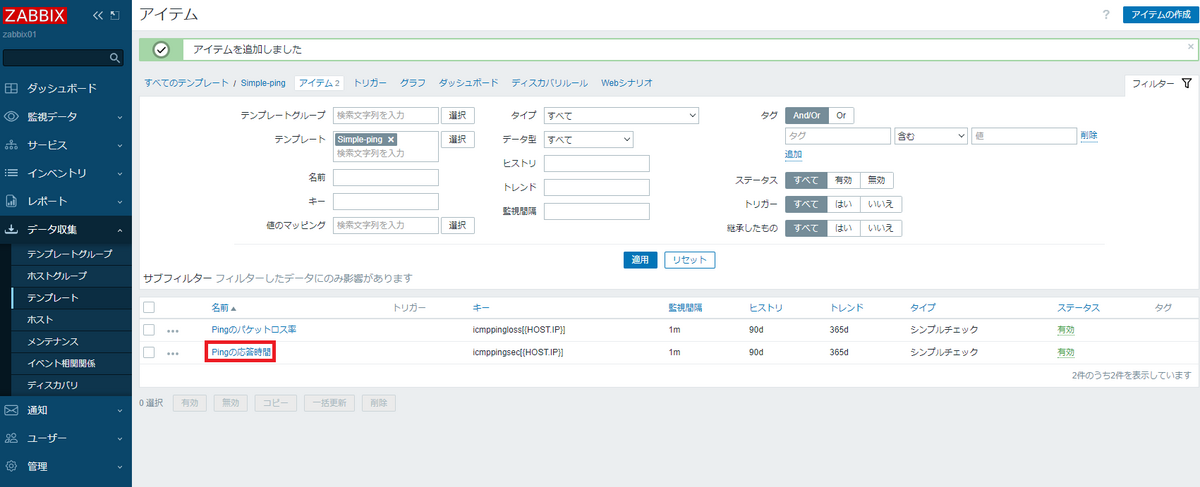The width and height of the screenshot is (1200, 487).
Task: Set ステータス filter to 無効
Action: tap(876, 180)
